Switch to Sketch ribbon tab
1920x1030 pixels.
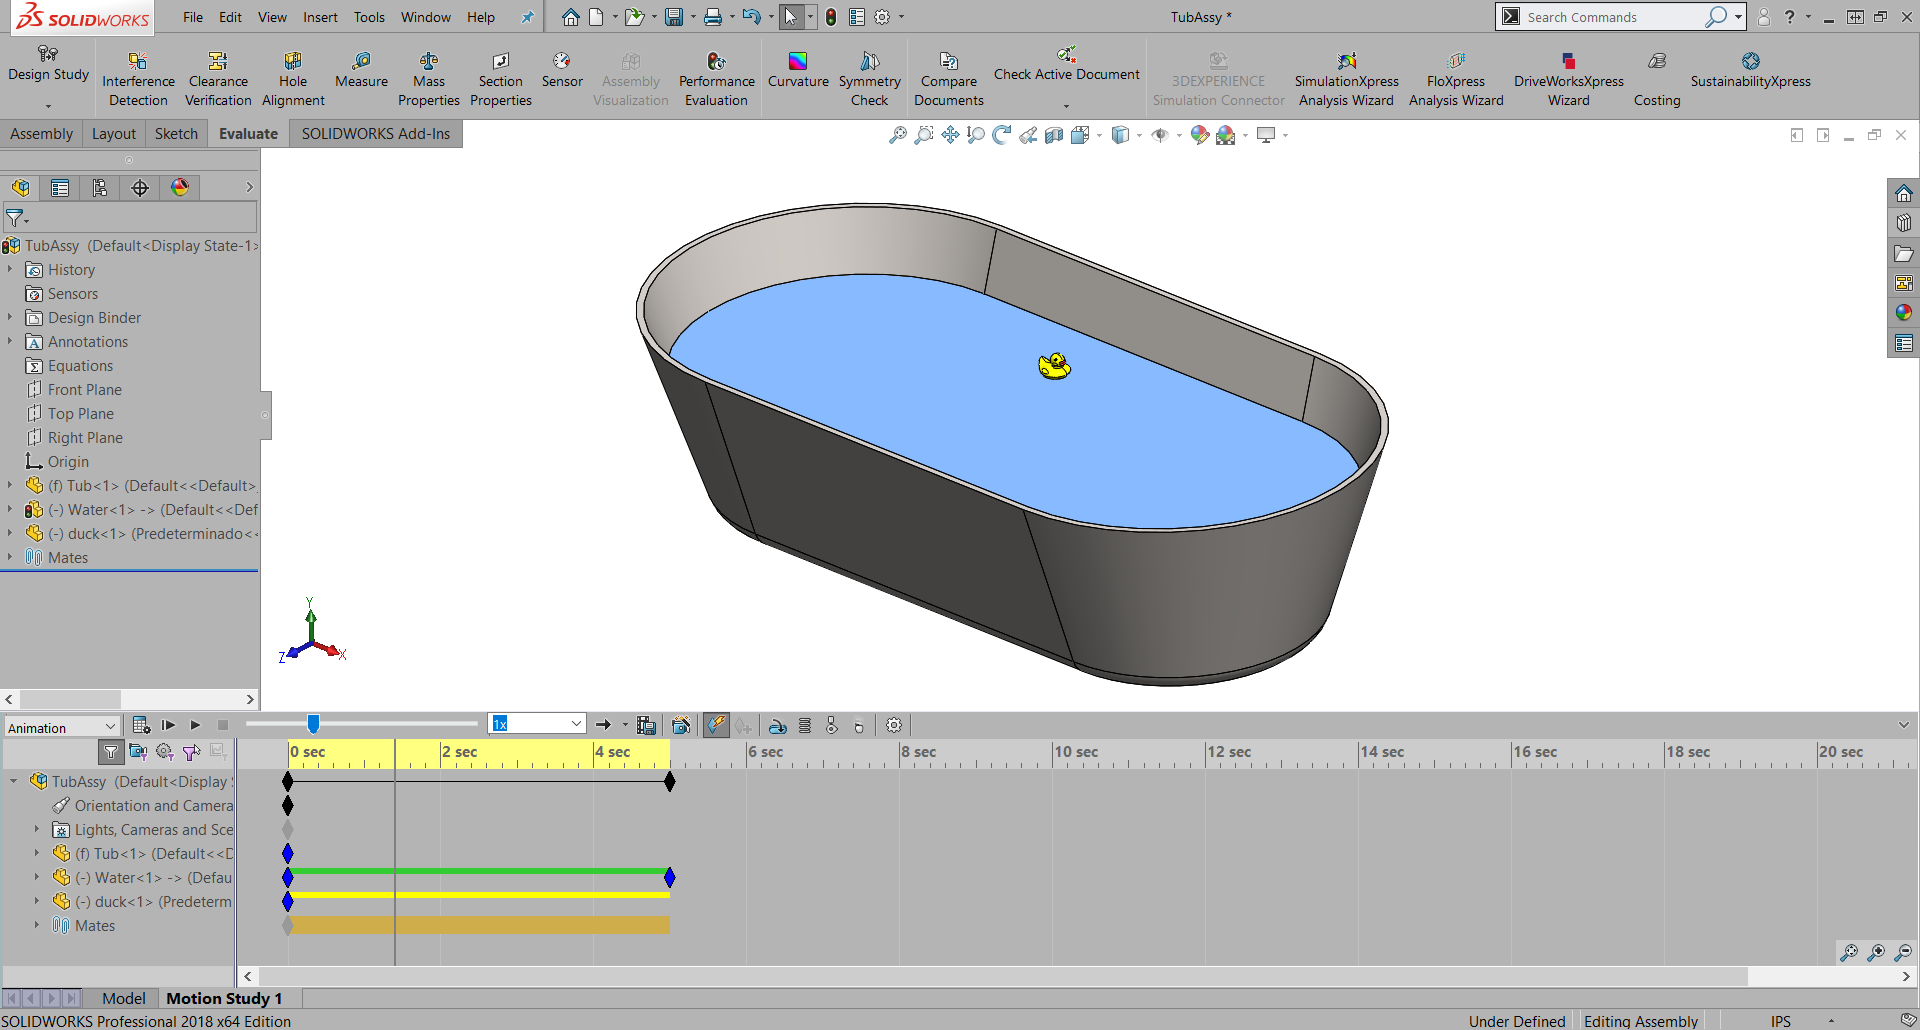176,134
